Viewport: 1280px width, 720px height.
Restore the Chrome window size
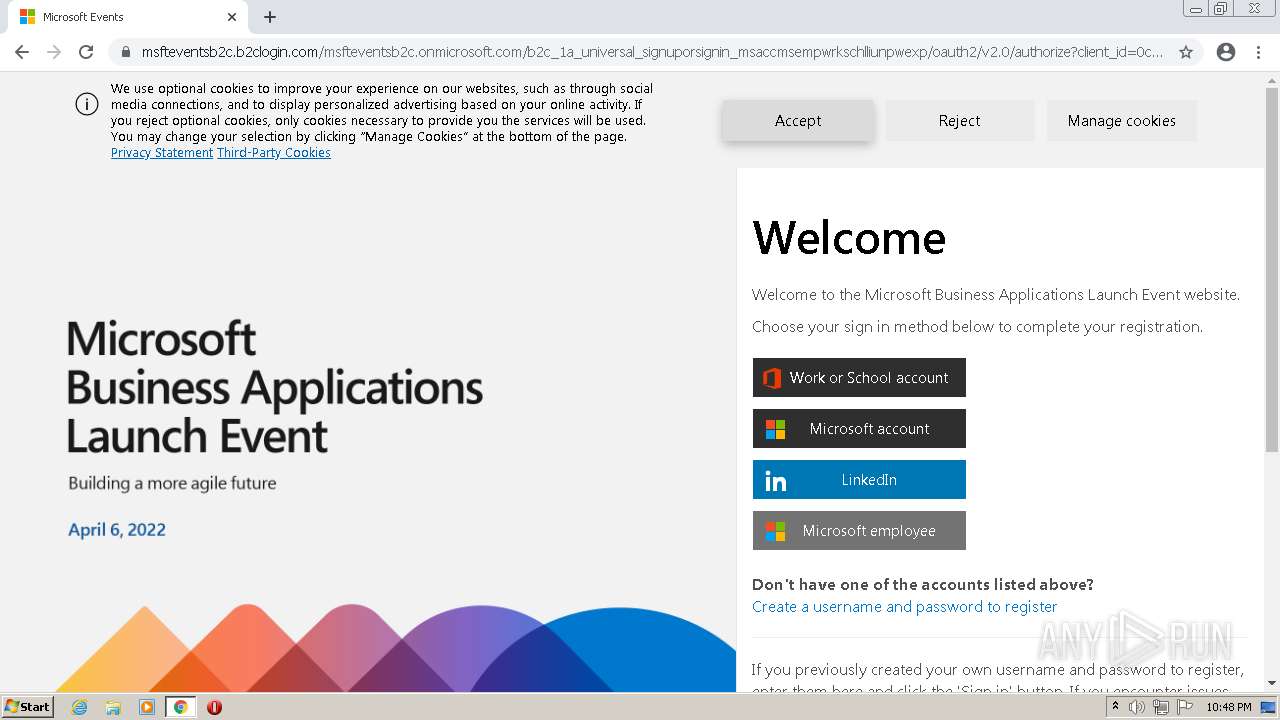coord(1221,9)
